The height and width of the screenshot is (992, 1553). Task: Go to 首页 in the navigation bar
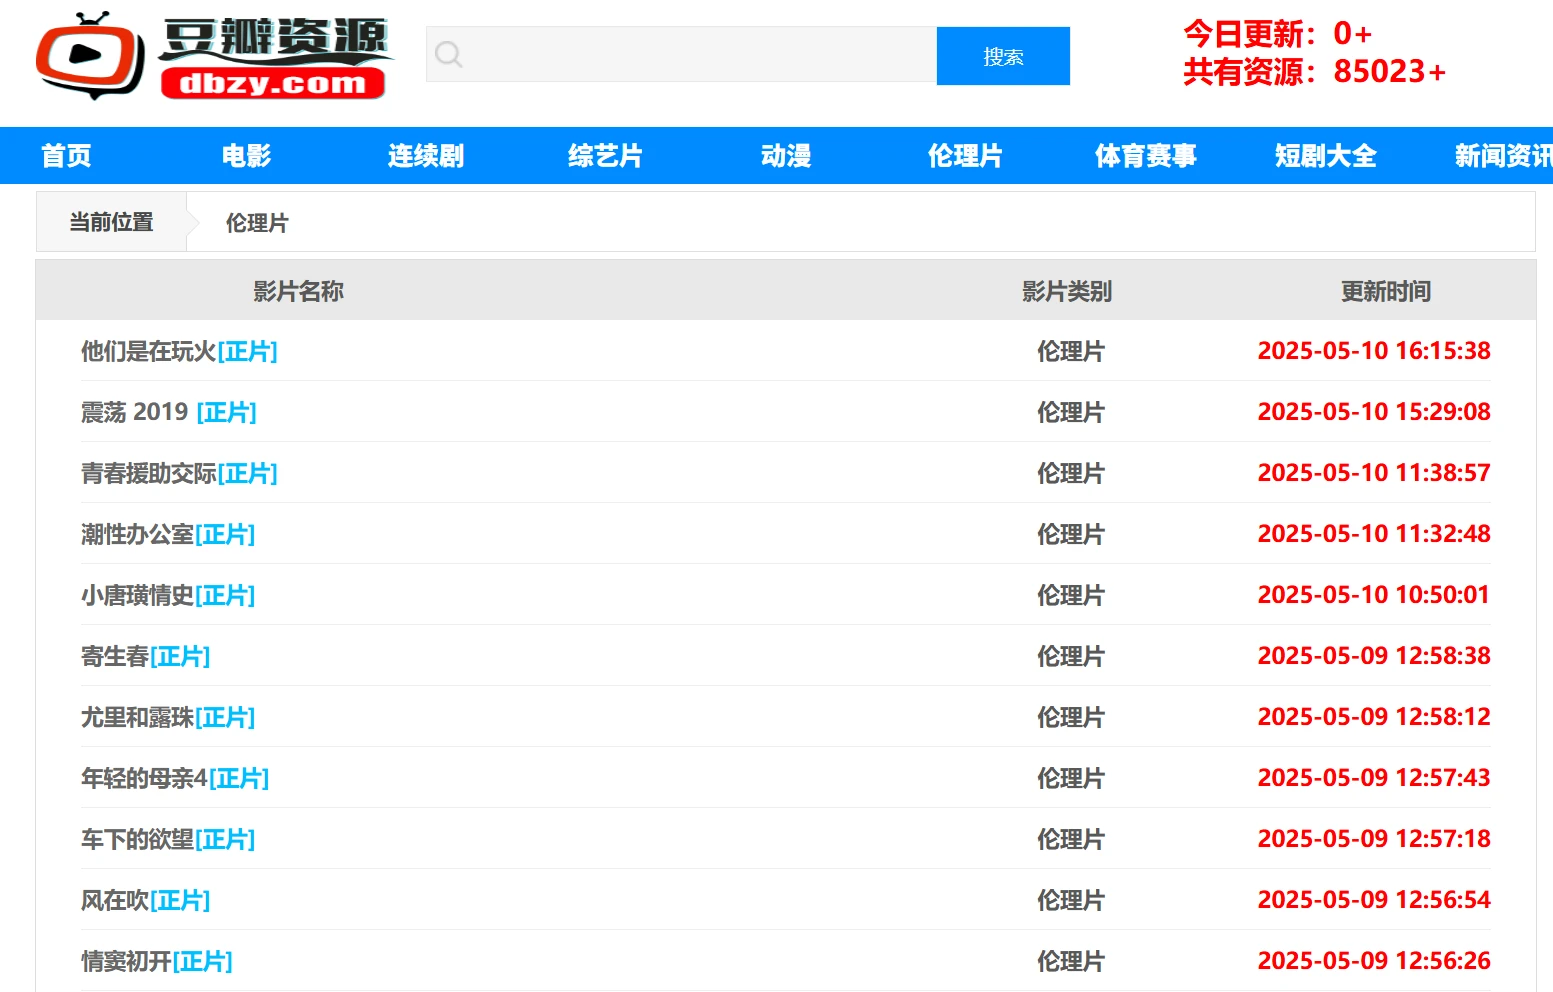(66, 156)
